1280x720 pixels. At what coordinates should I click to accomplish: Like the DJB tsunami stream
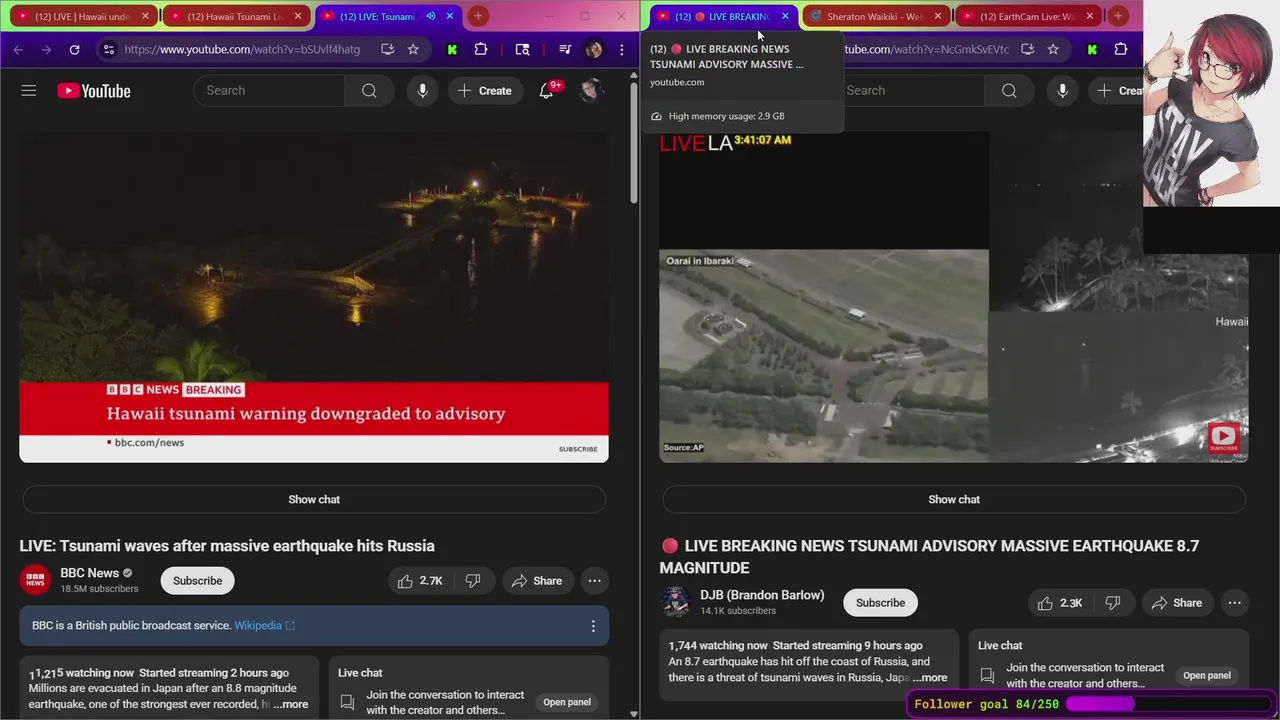coord(1061,603)
